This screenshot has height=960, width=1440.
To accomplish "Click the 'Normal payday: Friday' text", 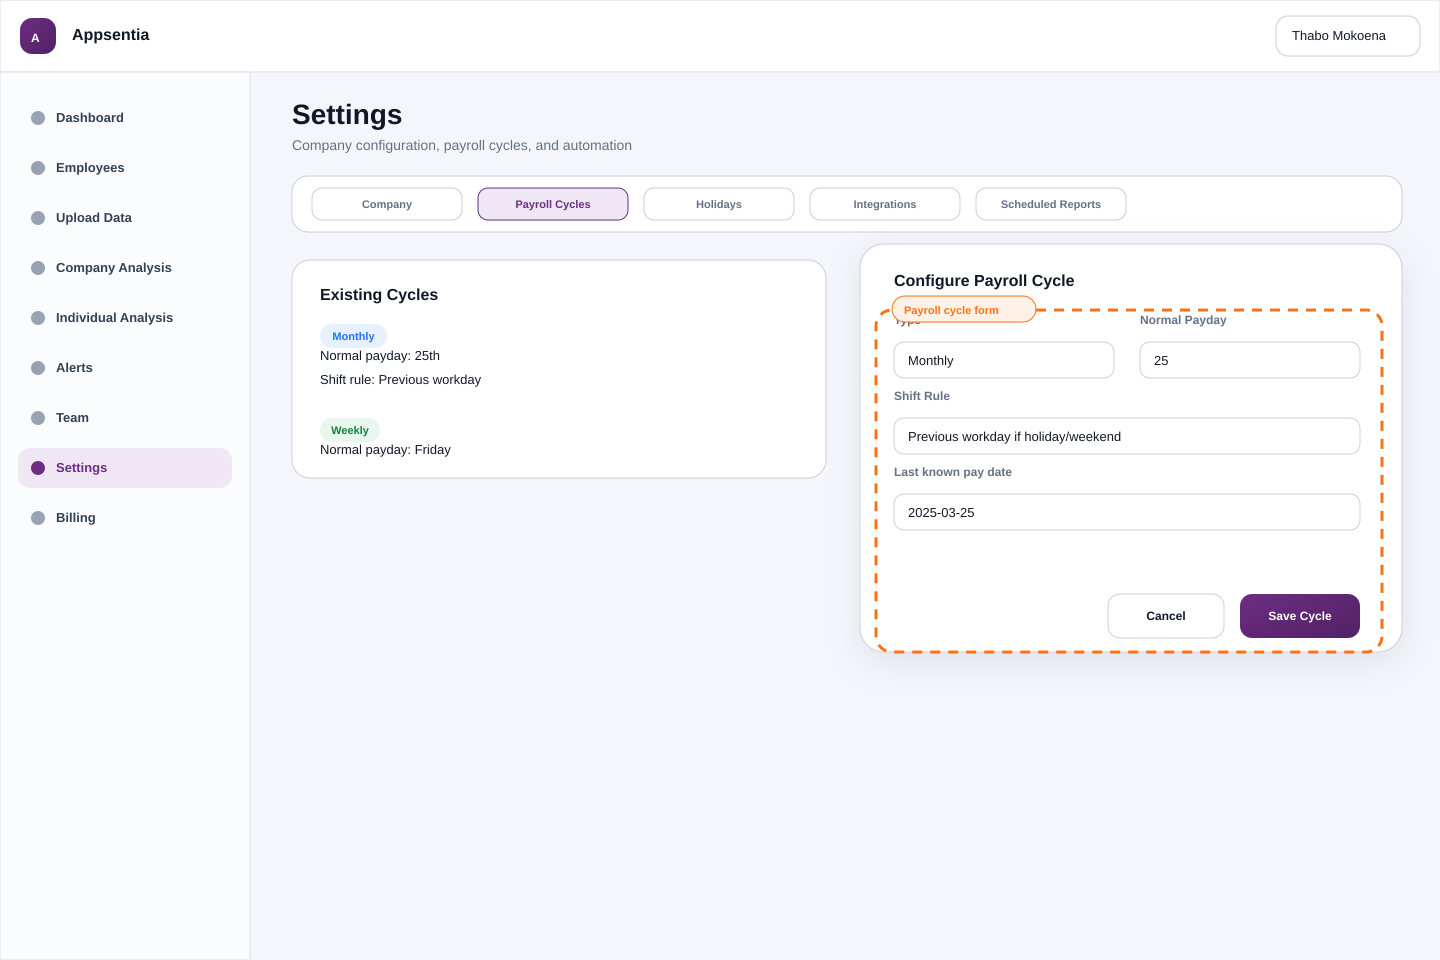I will click(x=385, y=450).
